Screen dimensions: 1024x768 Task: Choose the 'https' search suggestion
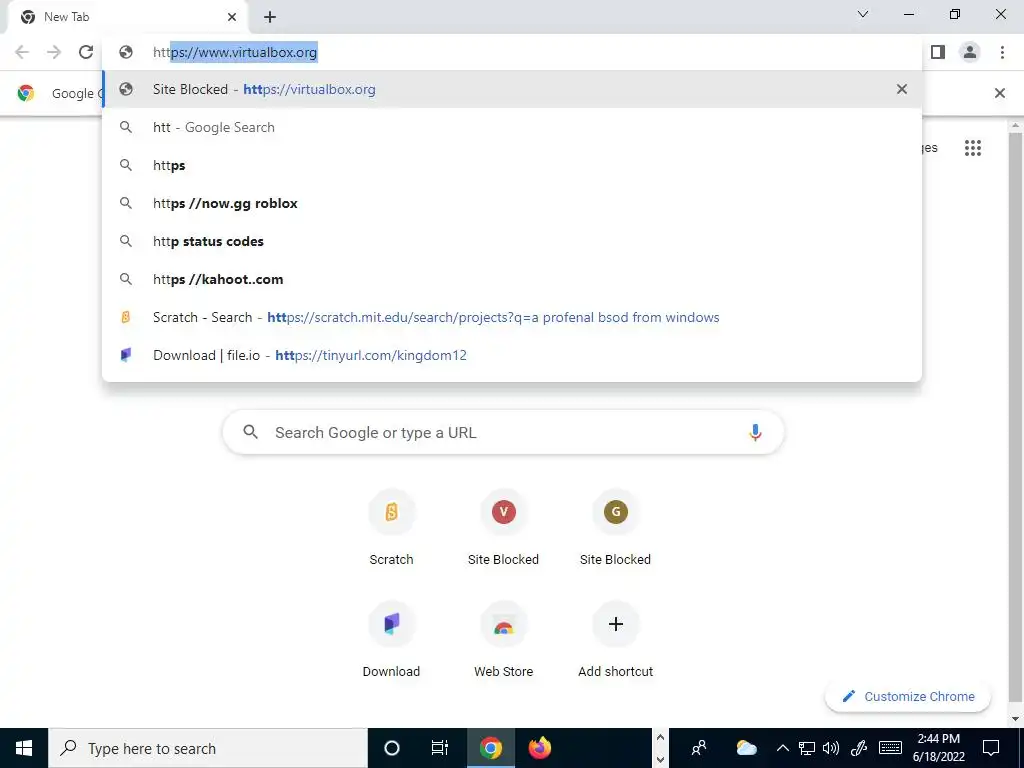pyautogui.click(x=512, y=165)
